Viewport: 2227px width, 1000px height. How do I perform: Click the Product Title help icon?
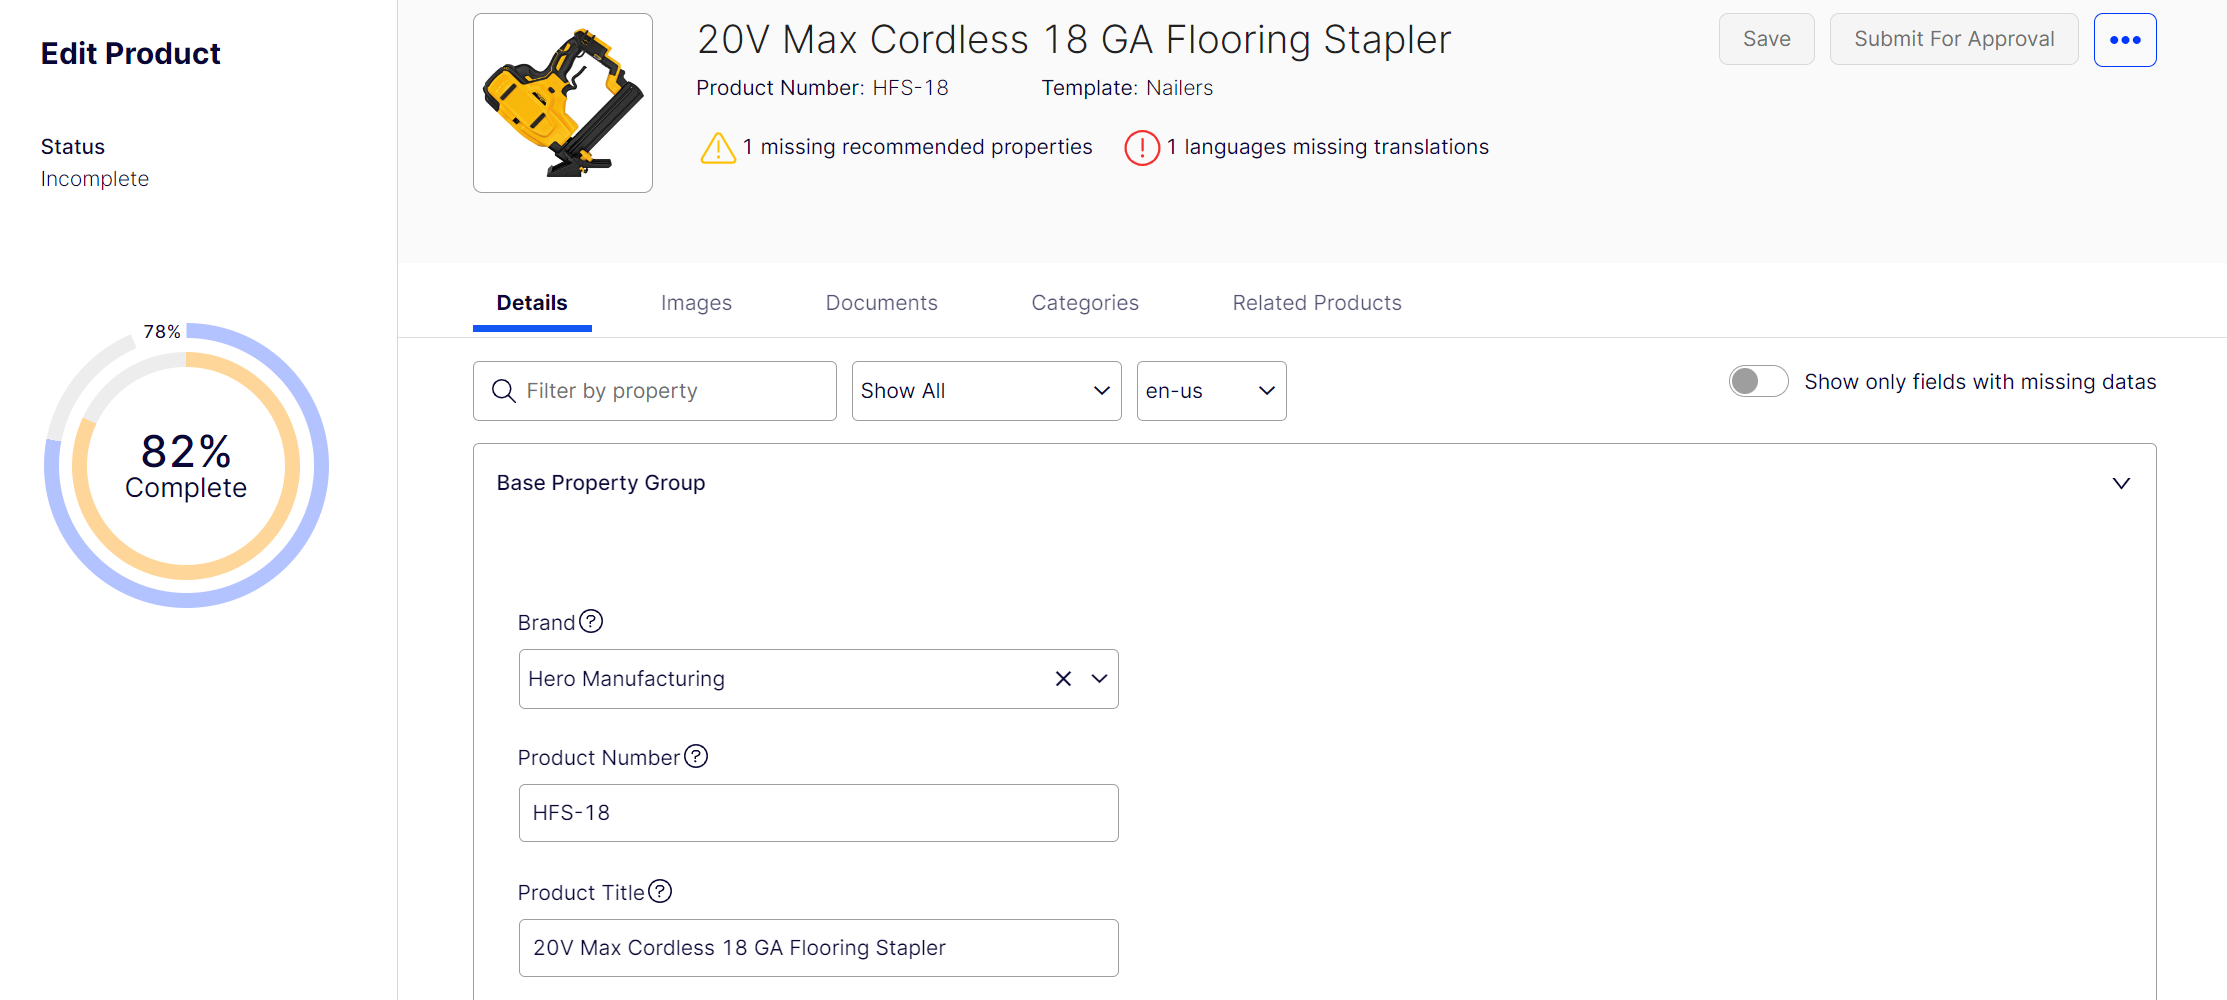660,891
